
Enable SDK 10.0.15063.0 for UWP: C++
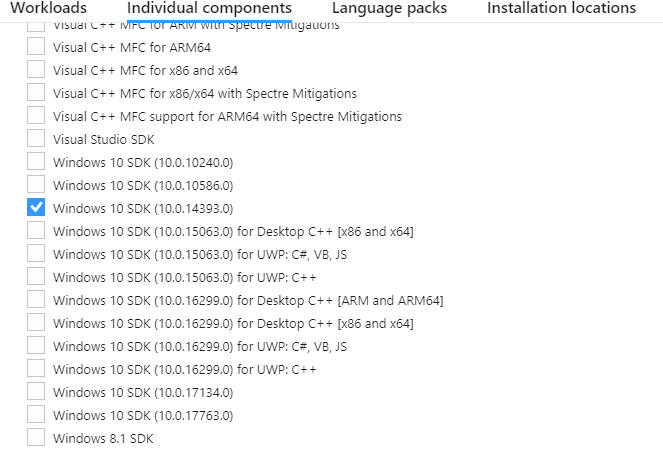(36, 277)
